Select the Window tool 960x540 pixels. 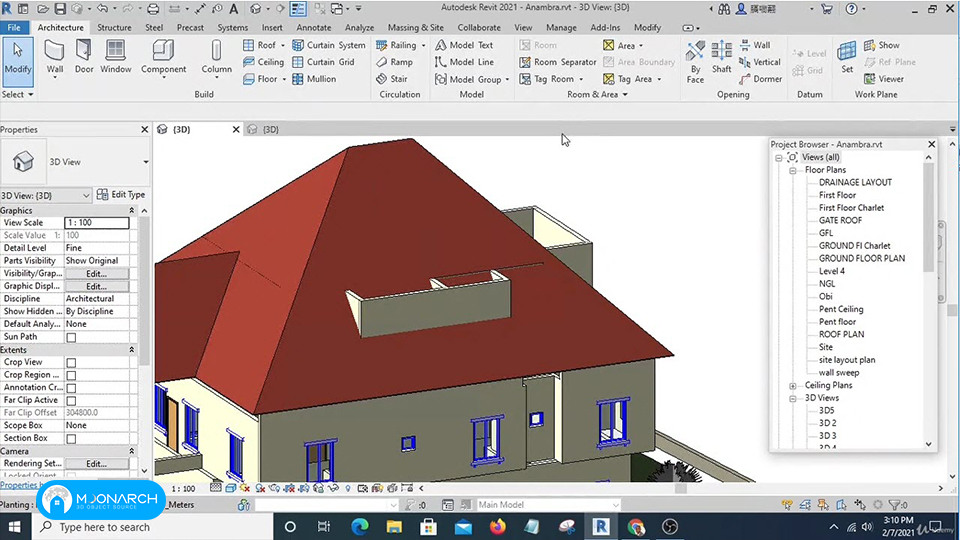coord(115,57)
